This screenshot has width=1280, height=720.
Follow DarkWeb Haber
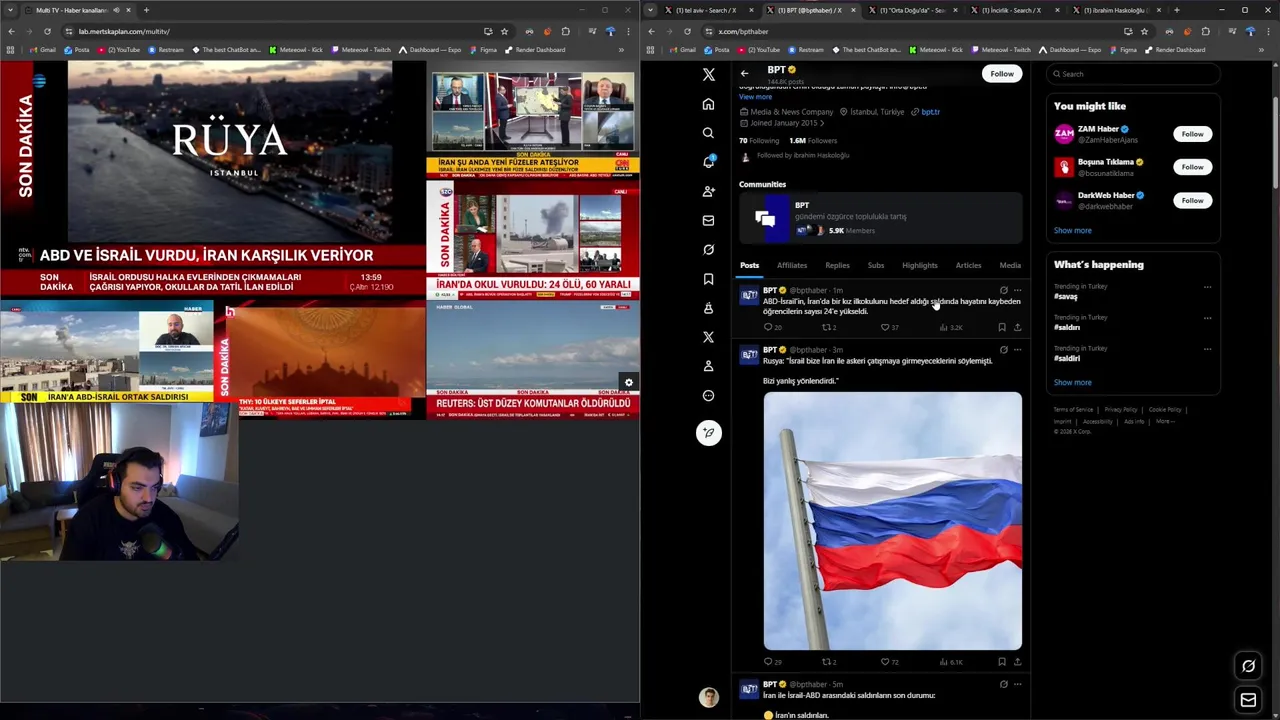[1192, 200]
